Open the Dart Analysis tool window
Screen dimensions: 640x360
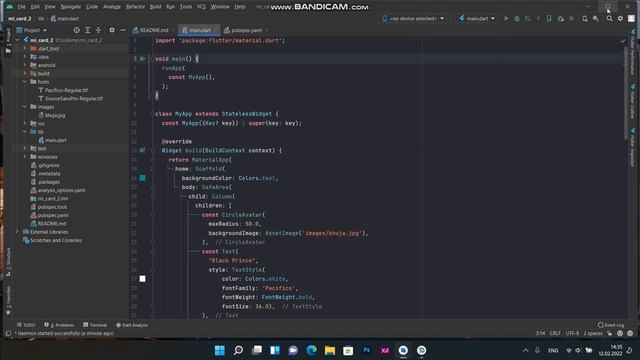[131, 325]
